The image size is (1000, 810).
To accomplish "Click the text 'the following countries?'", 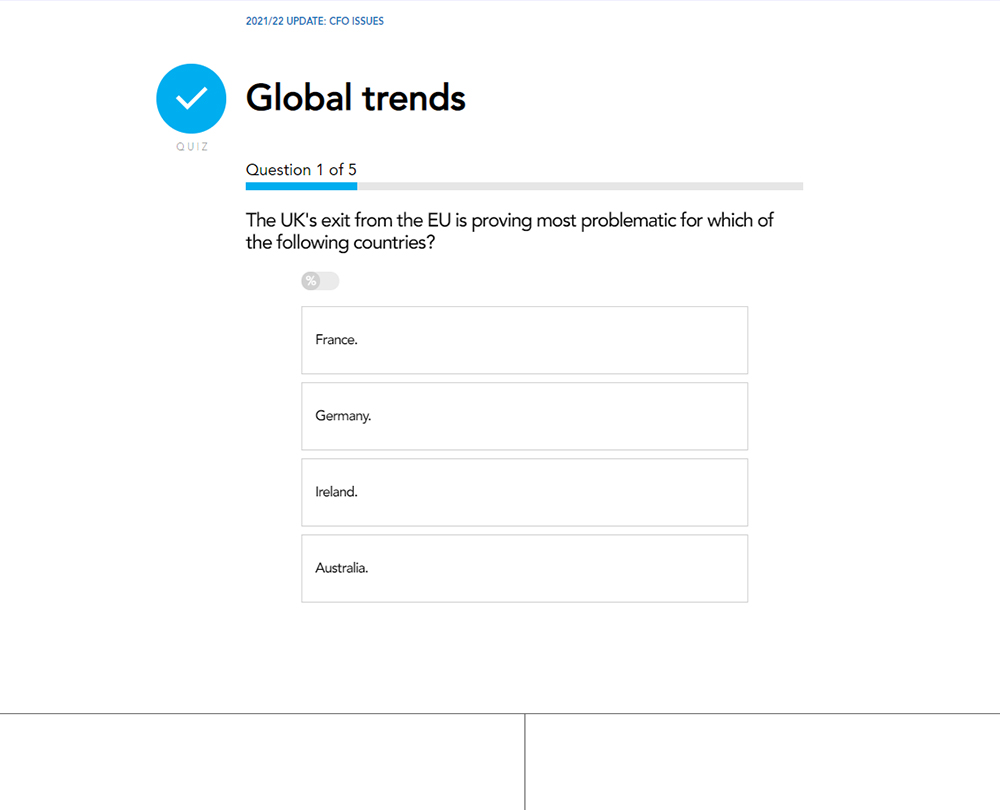I will (340, 243).
